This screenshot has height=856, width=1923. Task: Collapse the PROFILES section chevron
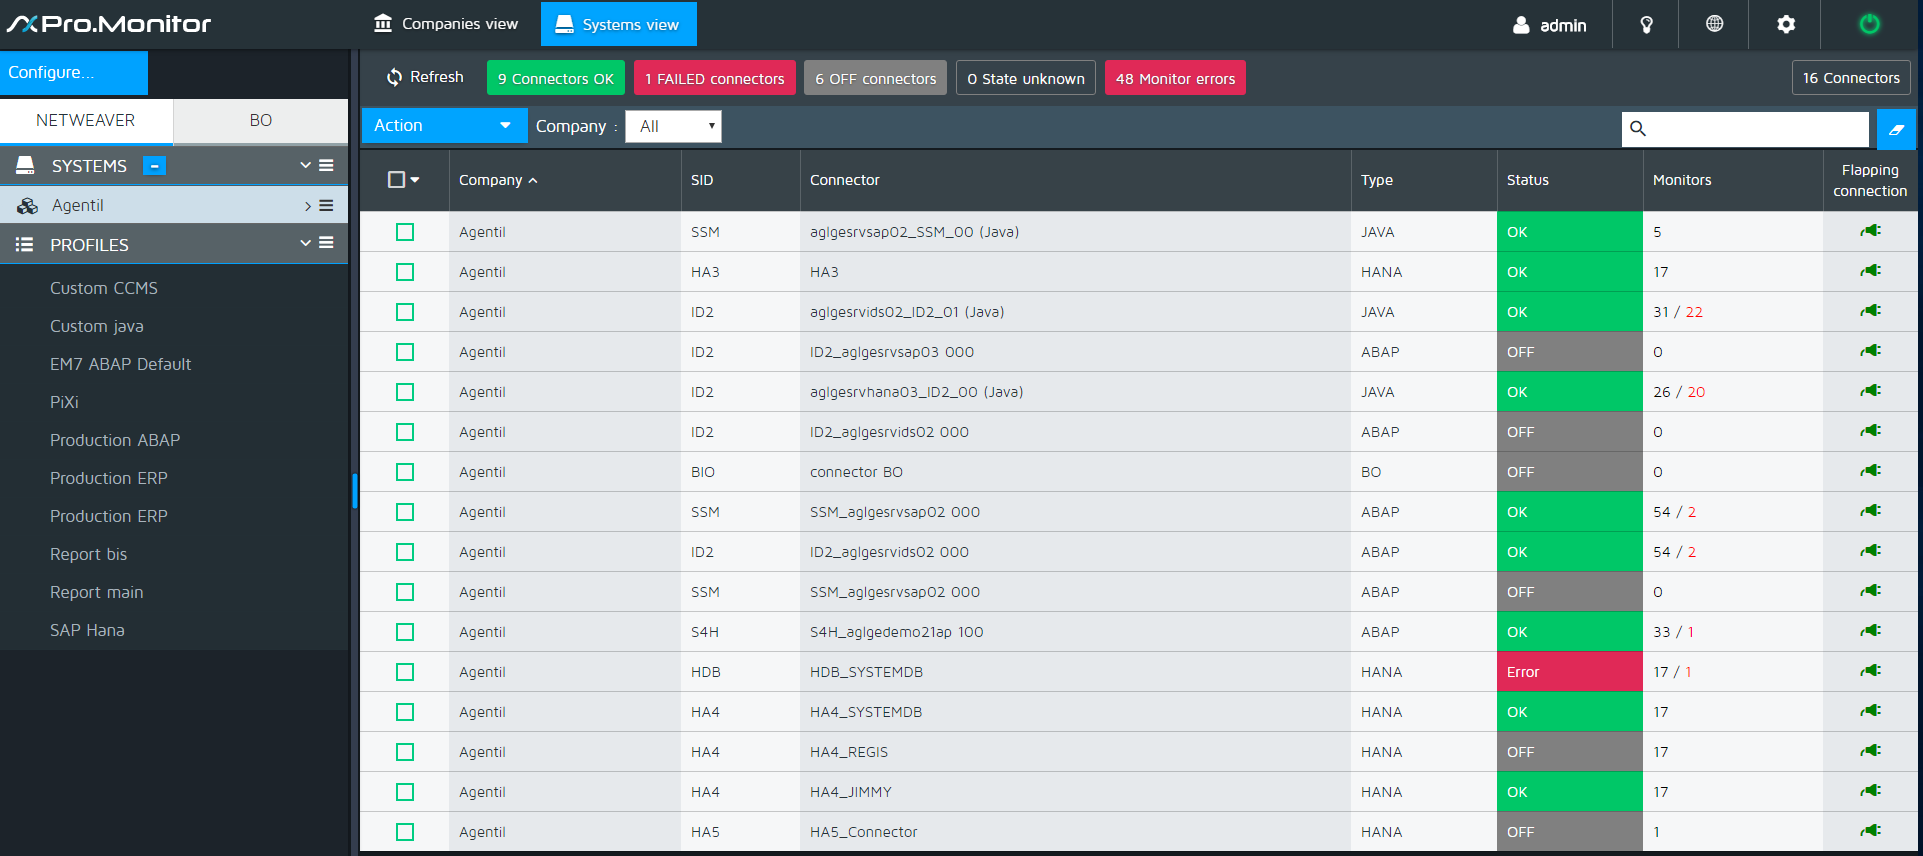305,243
